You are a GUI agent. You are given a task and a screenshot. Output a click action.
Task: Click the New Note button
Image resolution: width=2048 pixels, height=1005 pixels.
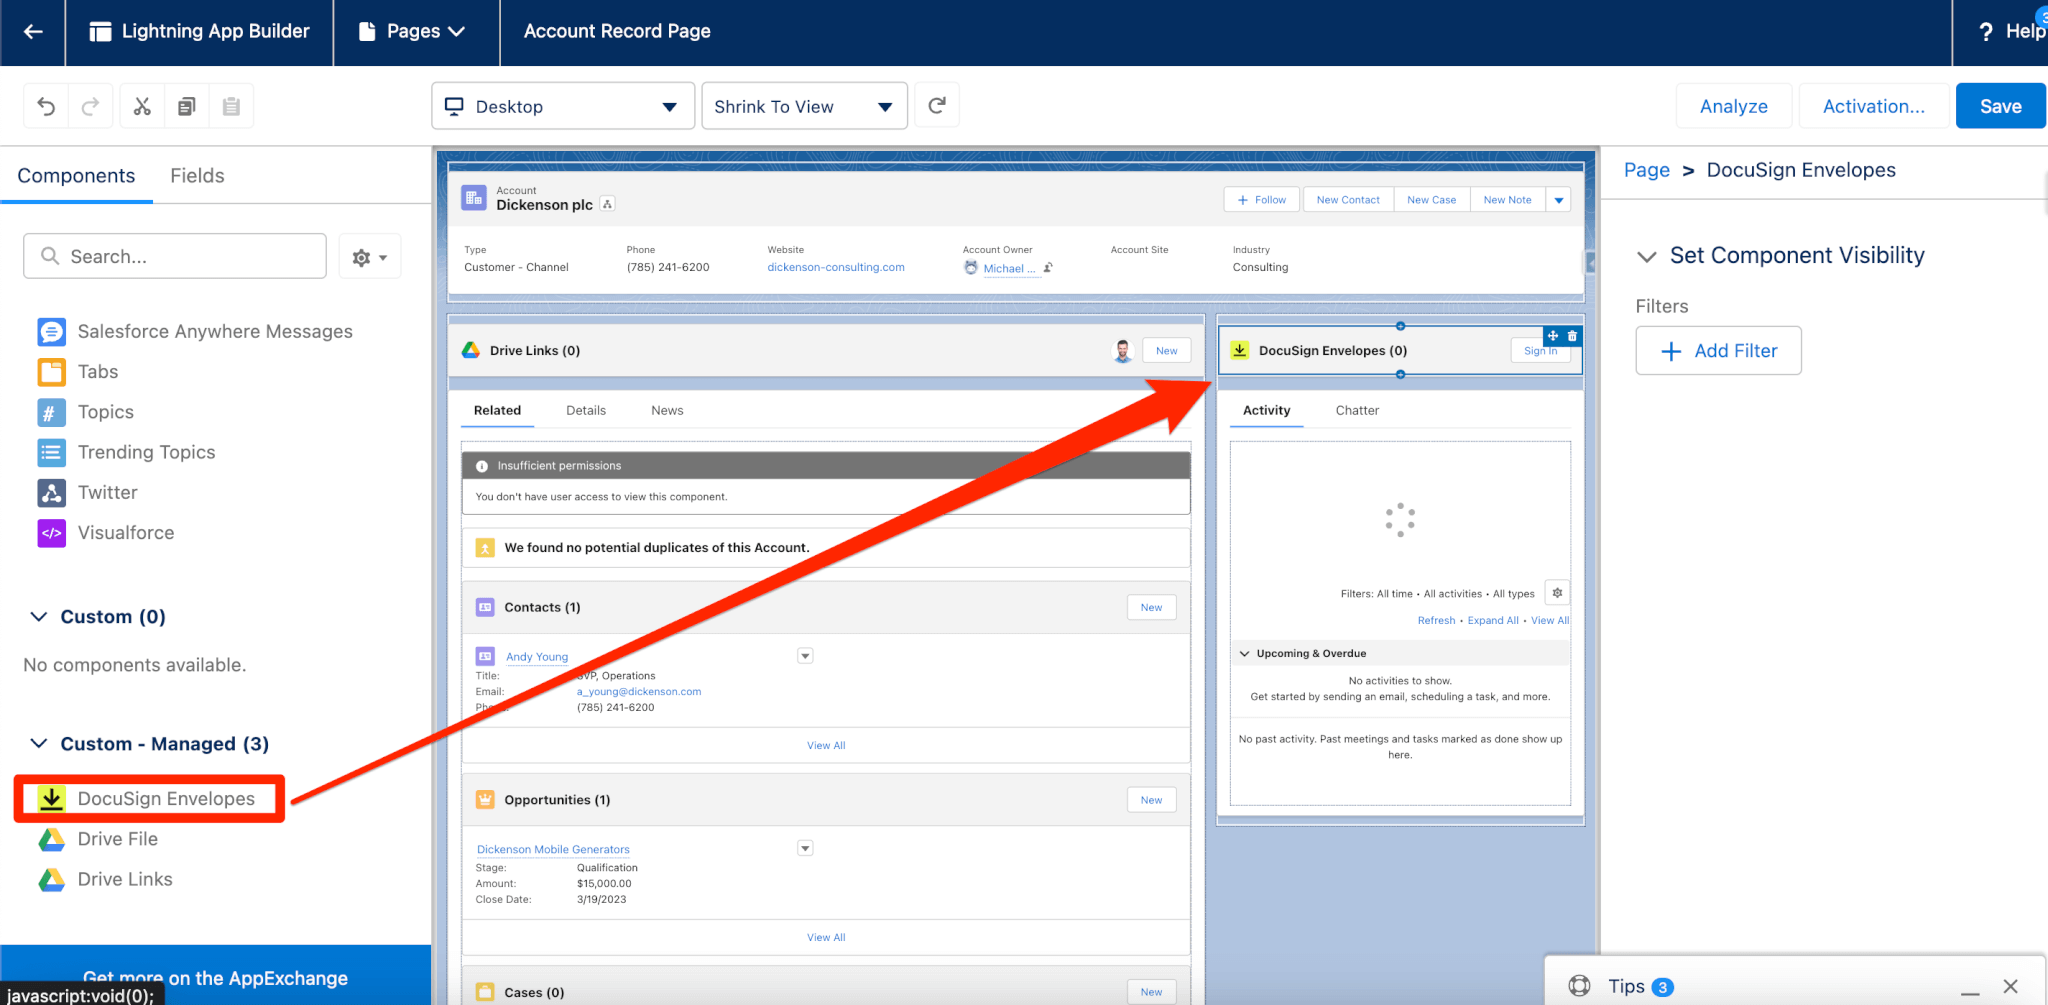click(1507, 200)
